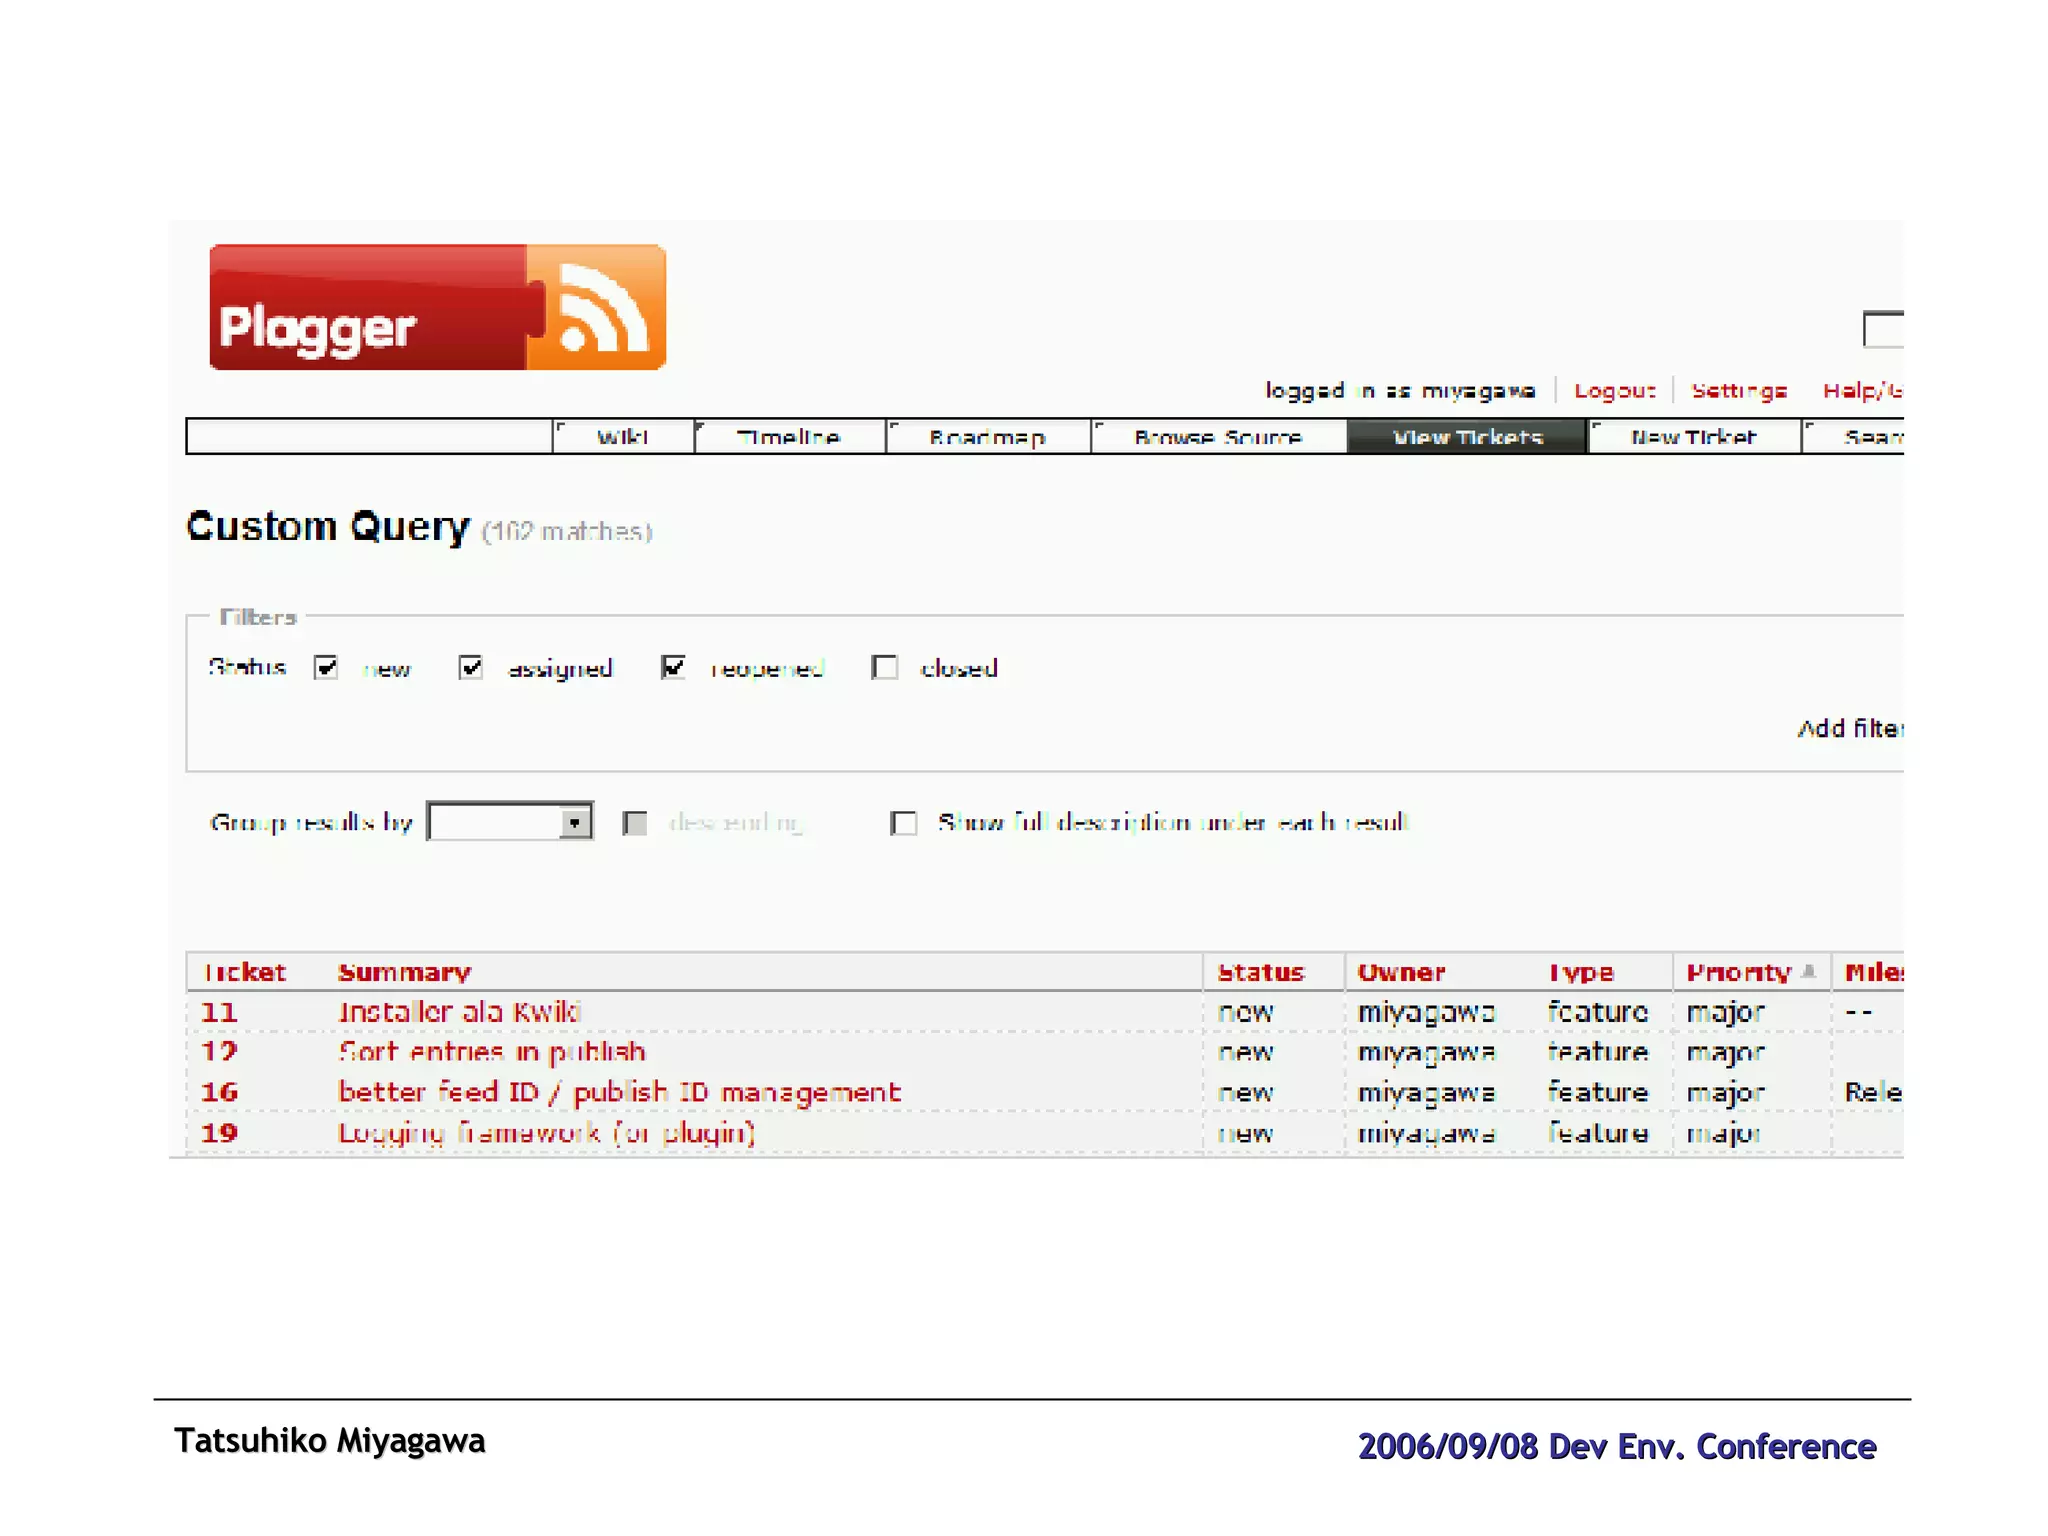The image size is (2048, 1536).
Task: Uncheck the 'assigned' status filter
Action: [471, 667]
